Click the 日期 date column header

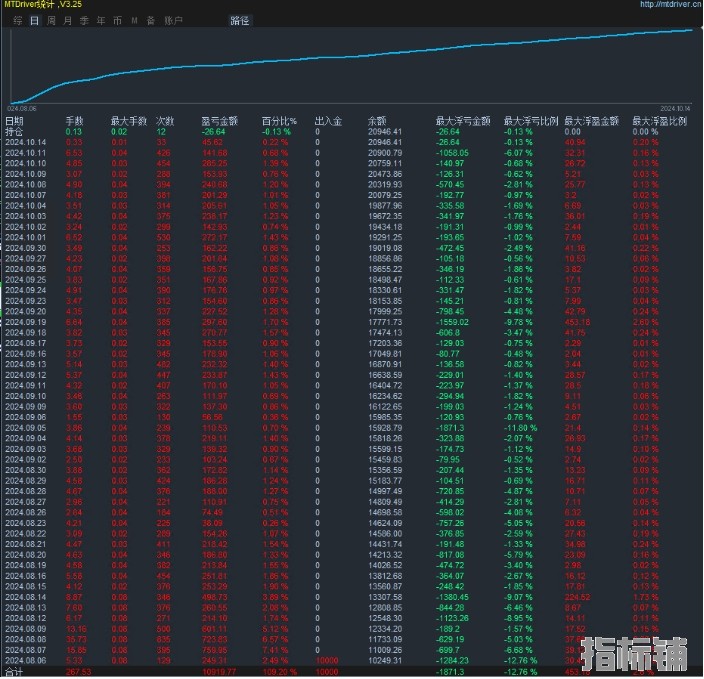pyautogui.click(x=14, y=121)
